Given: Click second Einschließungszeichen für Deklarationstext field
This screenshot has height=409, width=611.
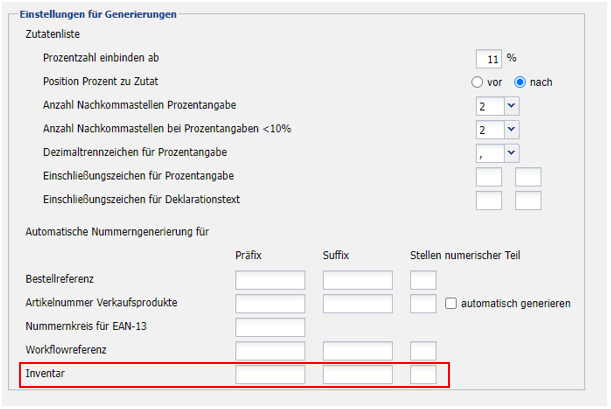Looking at the screenshot, I should pyautogui.click(x=527, y=200).
